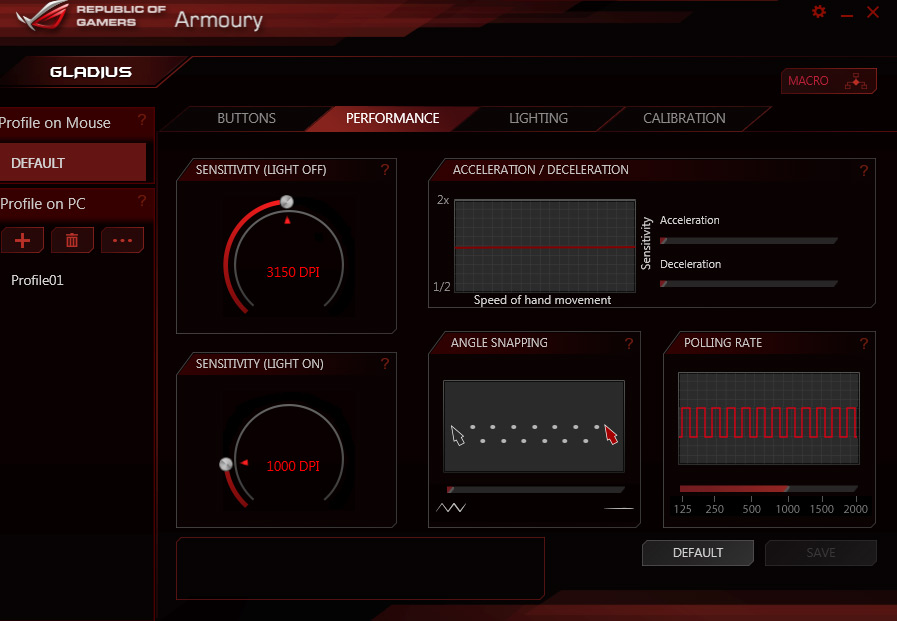Show help for Sensitivity (Light On)
The height and width of the screenshot is (621, 897).
tap(385, 364)
